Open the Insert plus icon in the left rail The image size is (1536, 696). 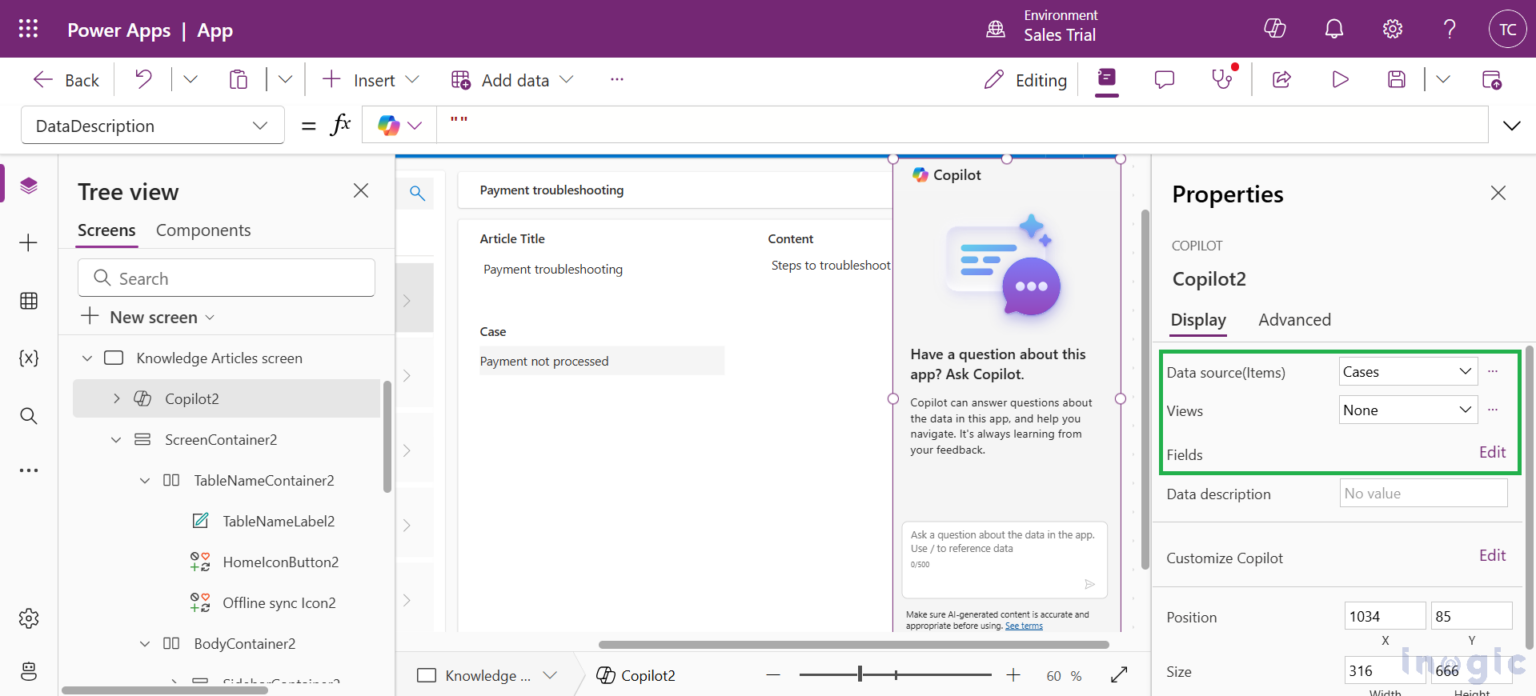[28, 242]
